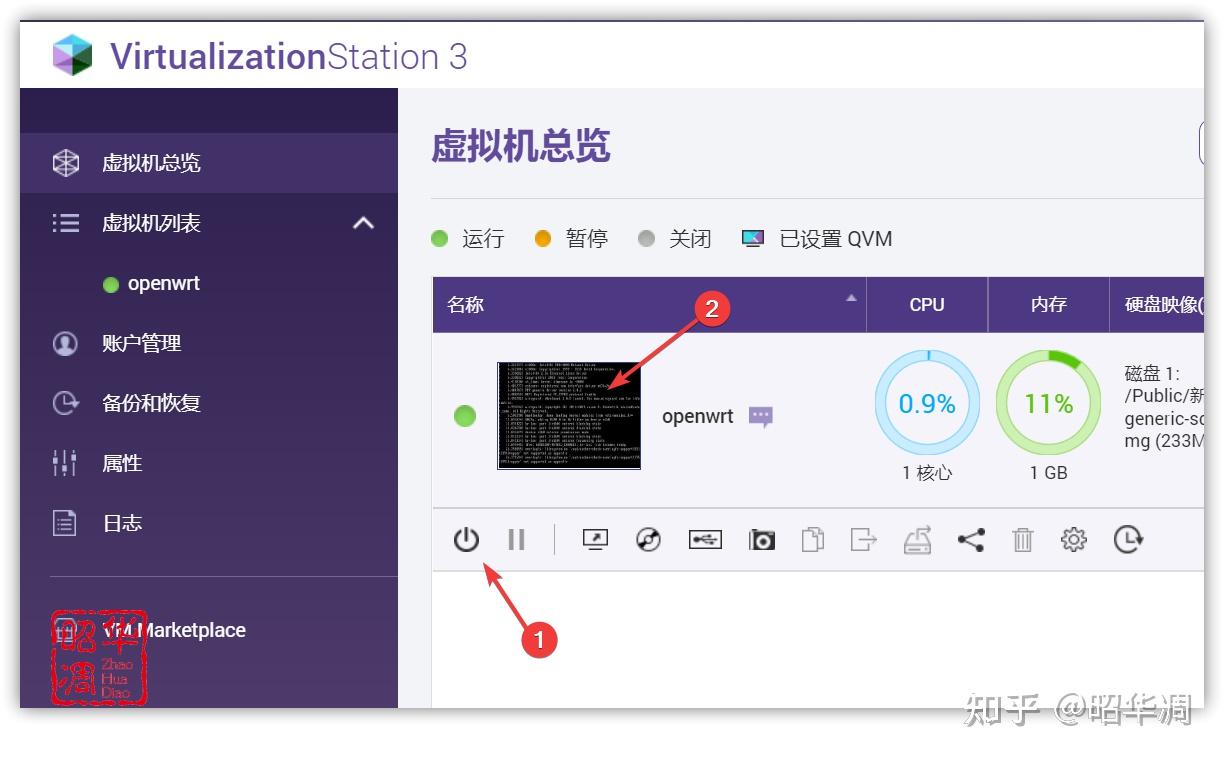The image size is (1224, 758).
Task: Click the migrate VM drive icon
Action: 917,540
